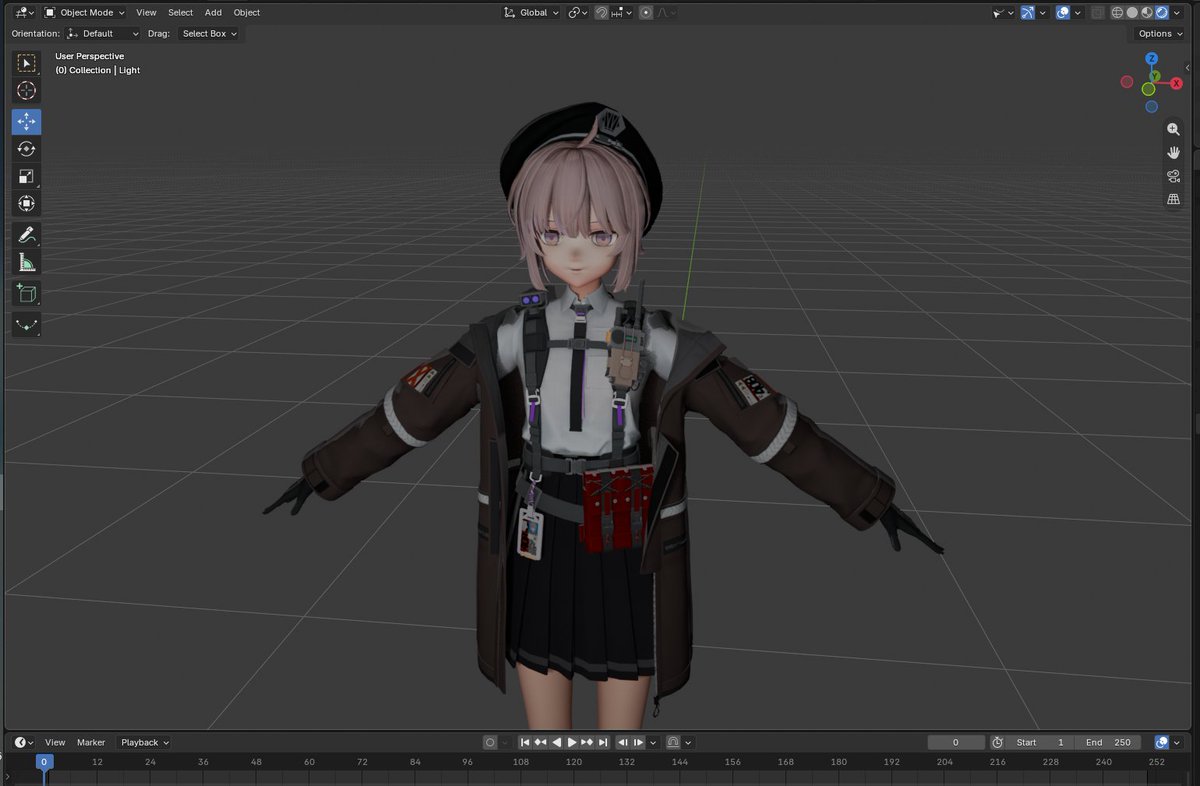Step forward one frame with the right arrow button
1200x786 pixels.
click(638, 742)
